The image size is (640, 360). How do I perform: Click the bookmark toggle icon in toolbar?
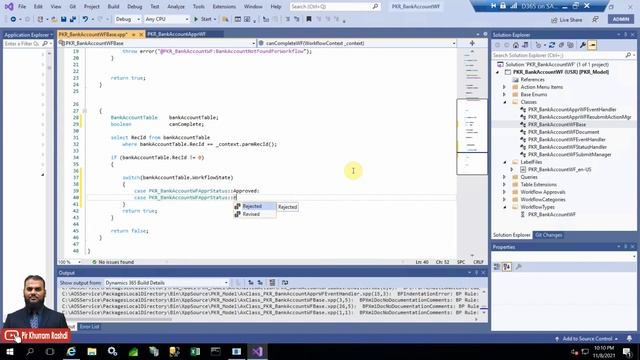pos(309,19)
